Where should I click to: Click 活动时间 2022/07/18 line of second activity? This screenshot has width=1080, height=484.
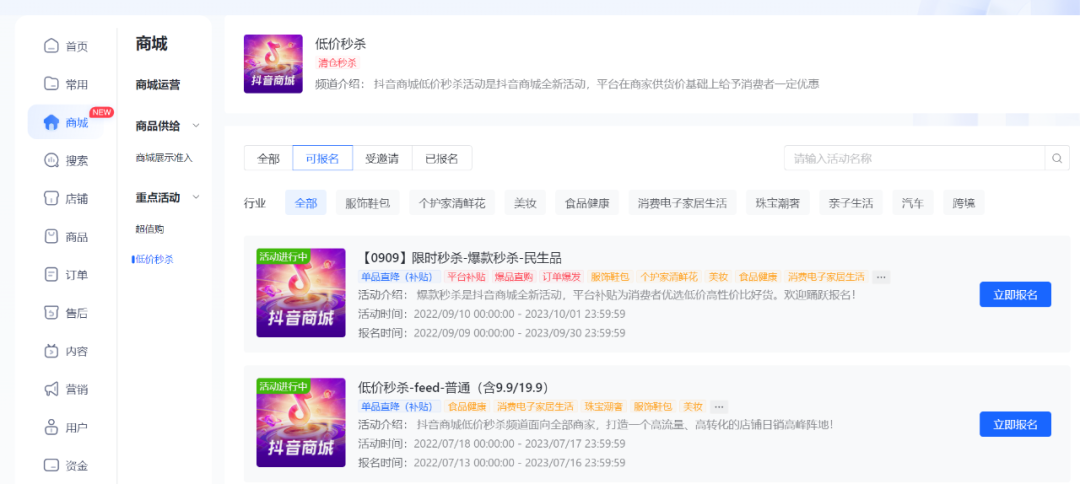coord(492,444)
